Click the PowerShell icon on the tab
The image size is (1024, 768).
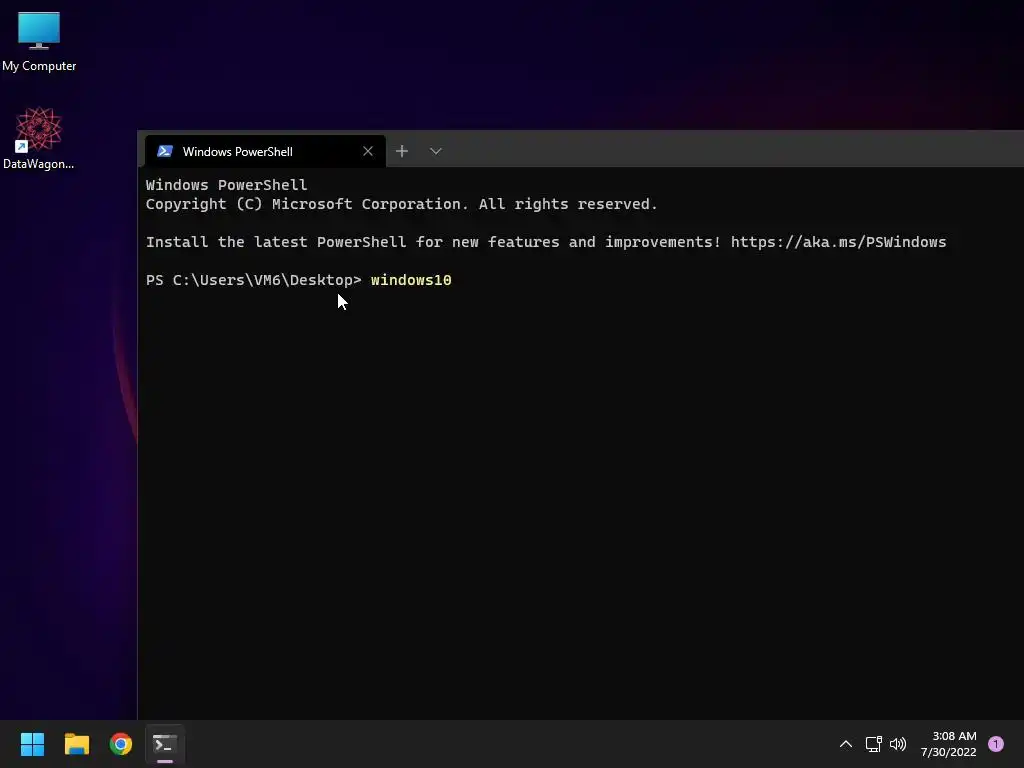(x=165, y=152)
